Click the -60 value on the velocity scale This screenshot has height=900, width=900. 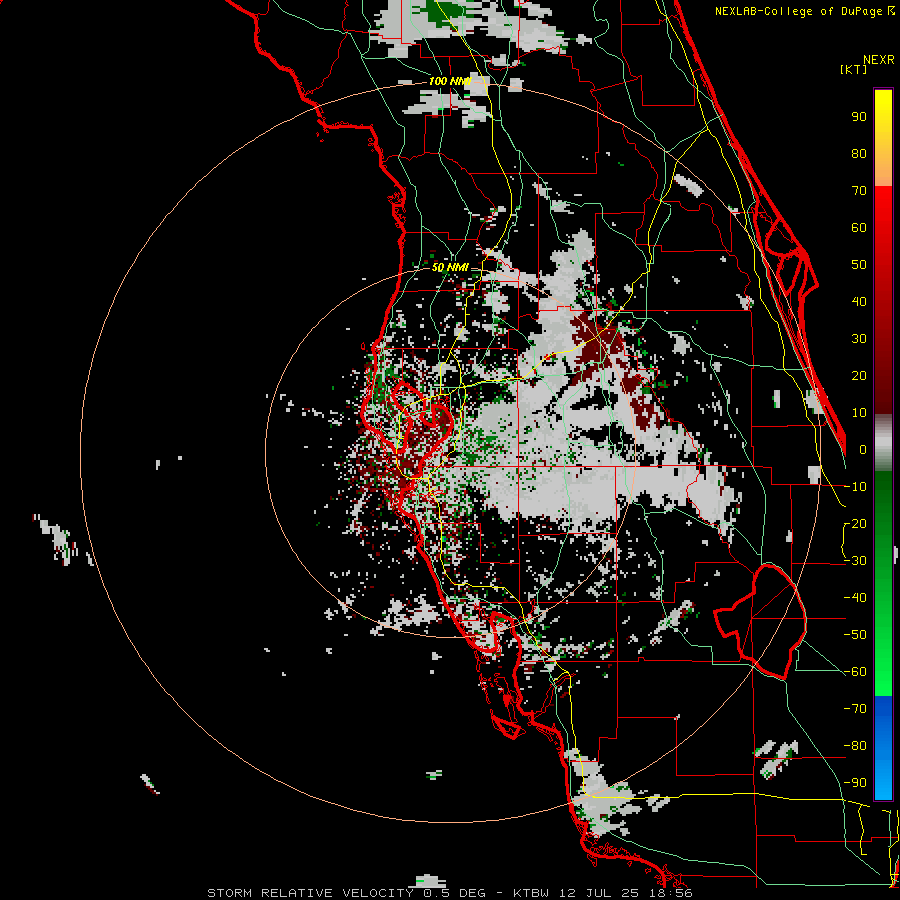point(855,672)
